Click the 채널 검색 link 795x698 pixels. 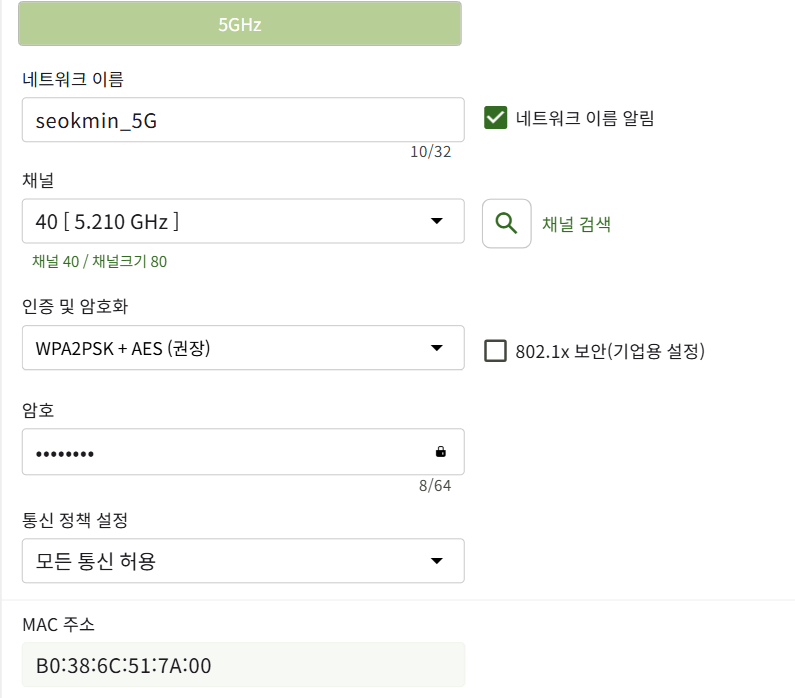(576, 224)
